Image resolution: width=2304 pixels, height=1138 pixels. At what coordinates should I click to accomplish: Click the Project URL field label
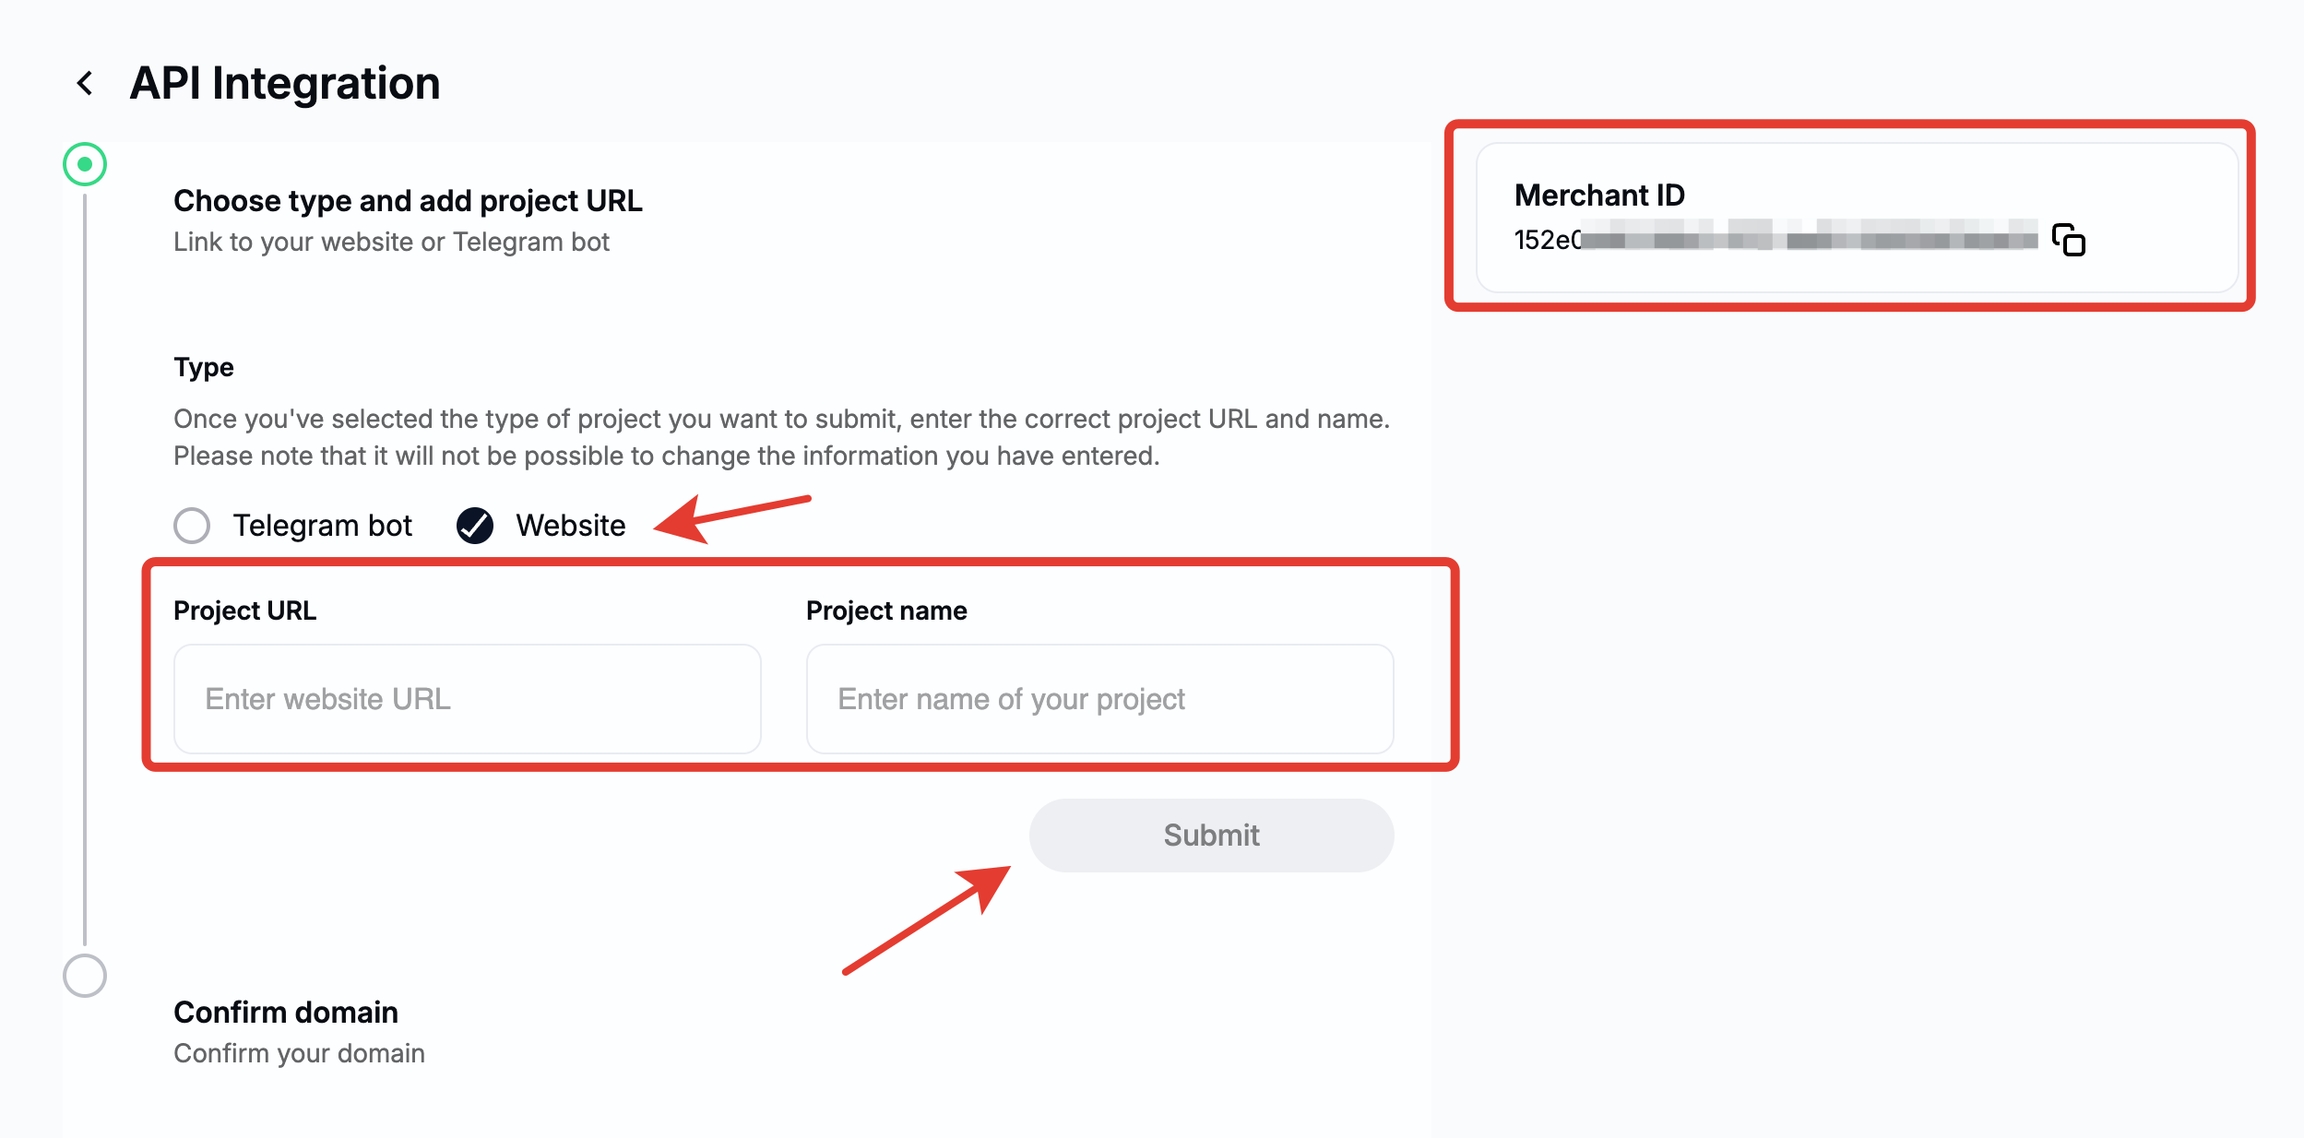tap(245, 610)
